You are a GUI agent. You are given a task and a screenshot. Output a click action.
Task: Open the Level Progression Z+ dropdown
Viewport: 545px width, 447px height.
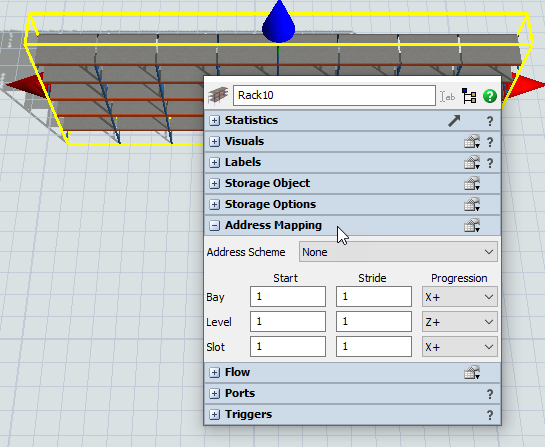coord(459,322)
